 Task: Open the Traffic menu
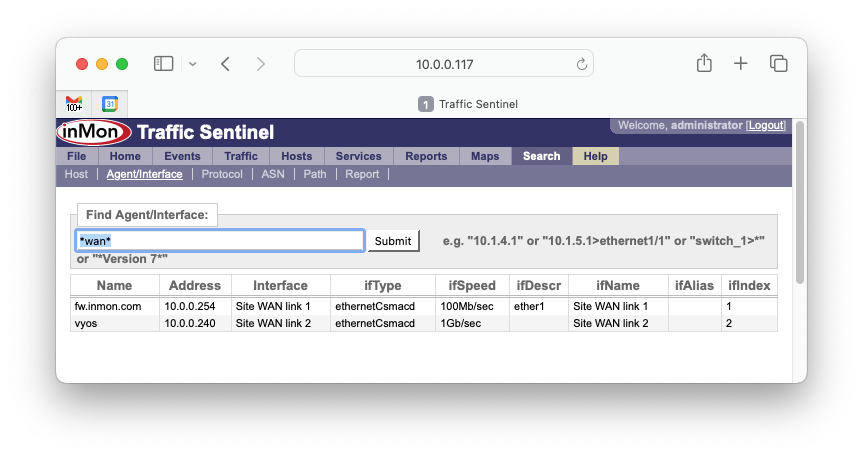tap(241, 156)
